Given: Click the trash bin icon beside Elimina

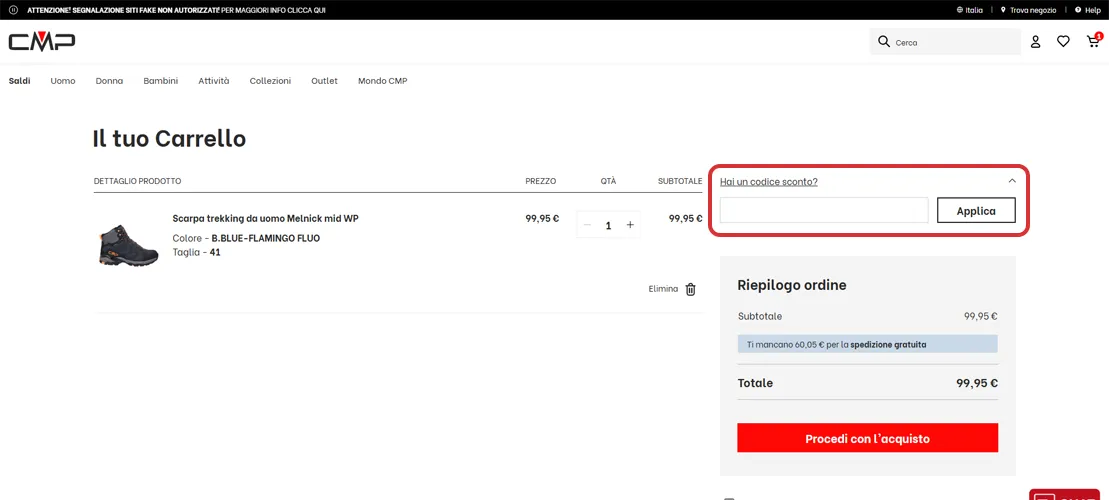Looking at the screenshot, I should click(x=691, y=289).
